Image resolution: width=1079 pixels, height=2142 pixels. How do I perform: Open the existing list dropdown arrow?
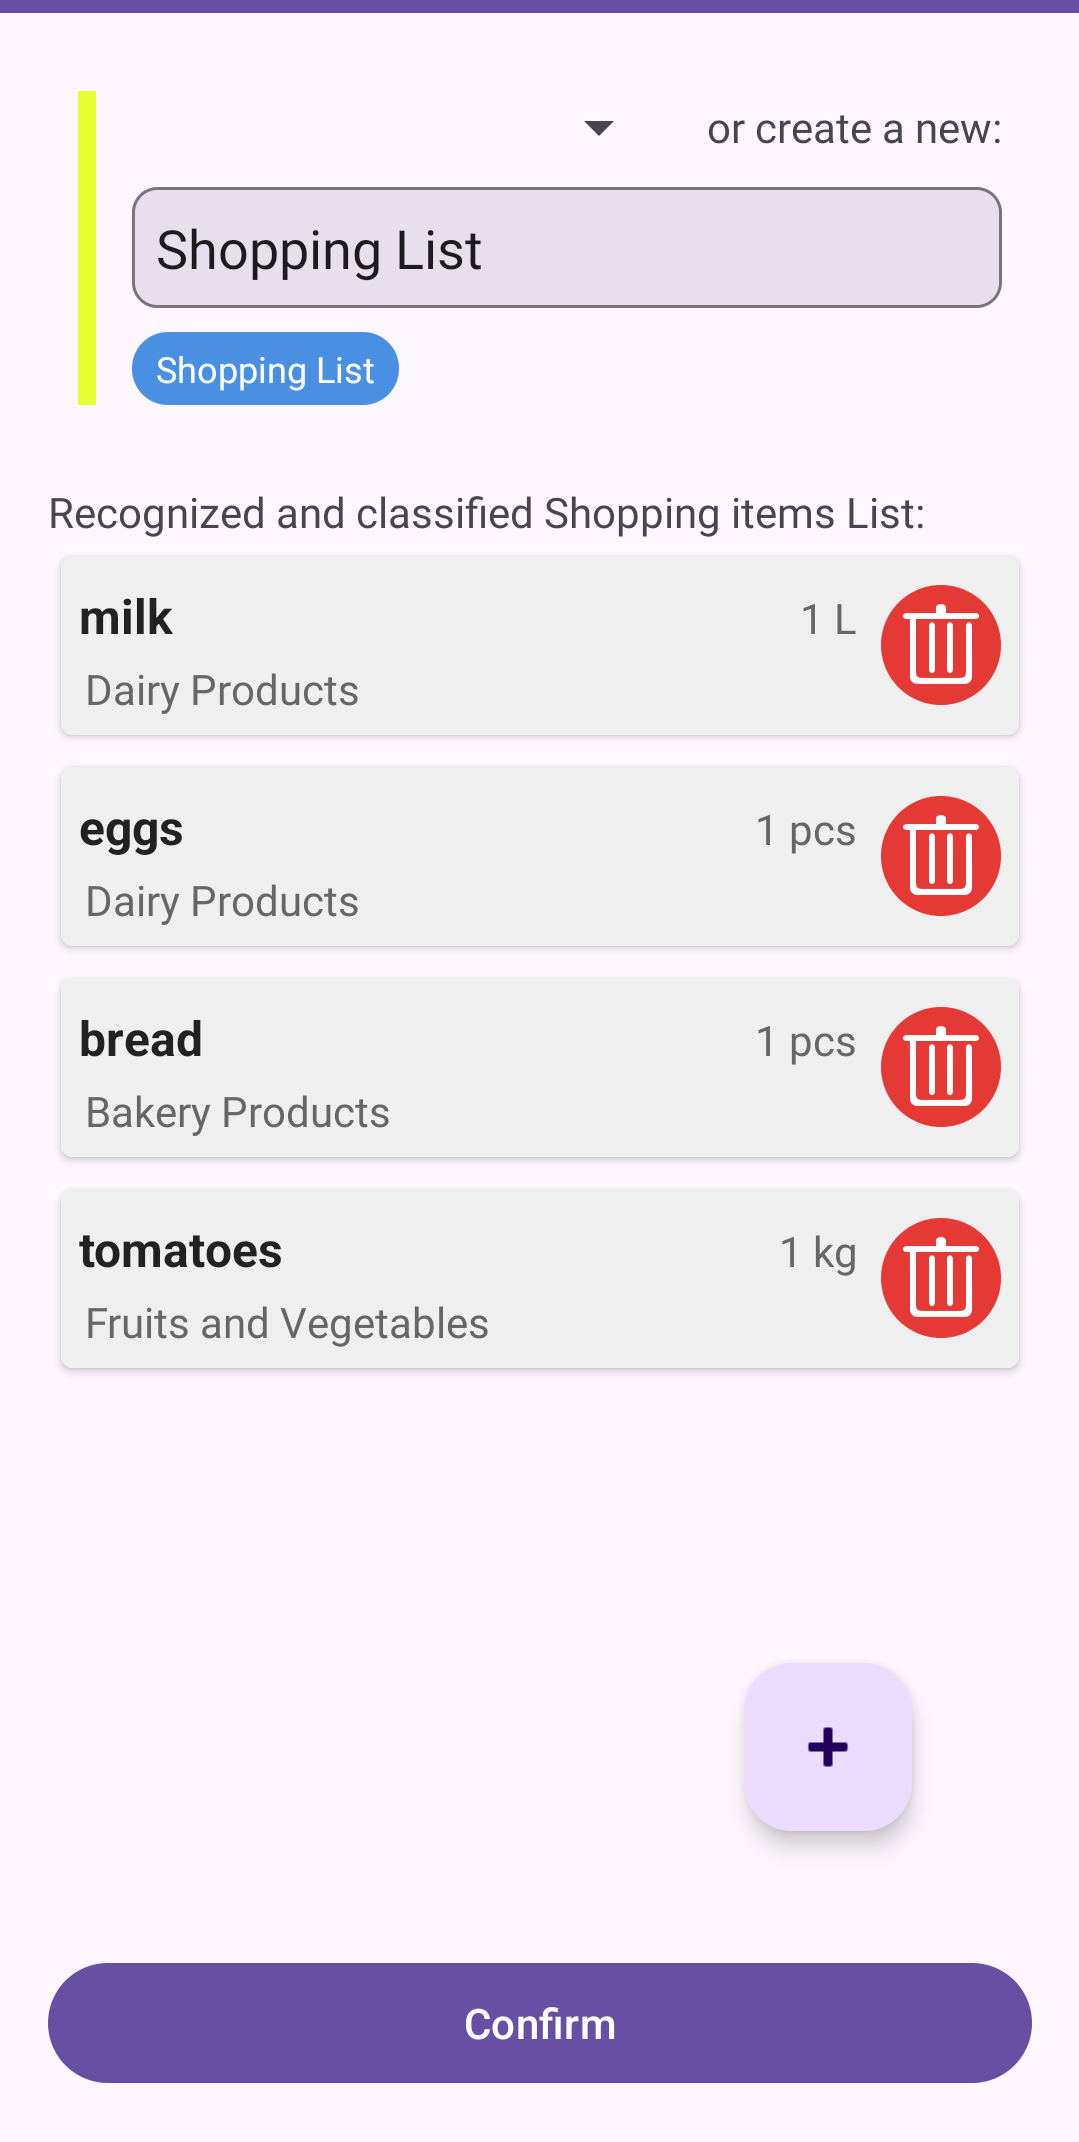pyautogui.click(x=598, y=128)
